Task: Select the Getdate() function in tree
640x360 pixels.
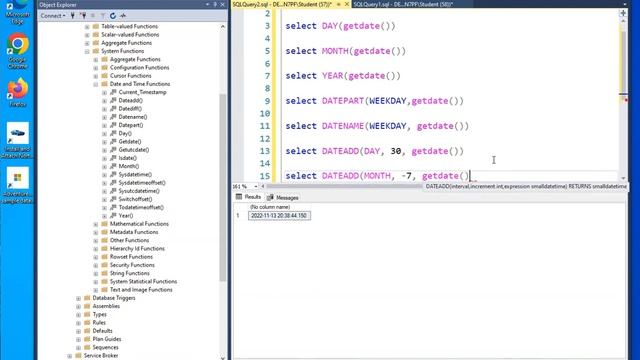Action: pos(130,142)
